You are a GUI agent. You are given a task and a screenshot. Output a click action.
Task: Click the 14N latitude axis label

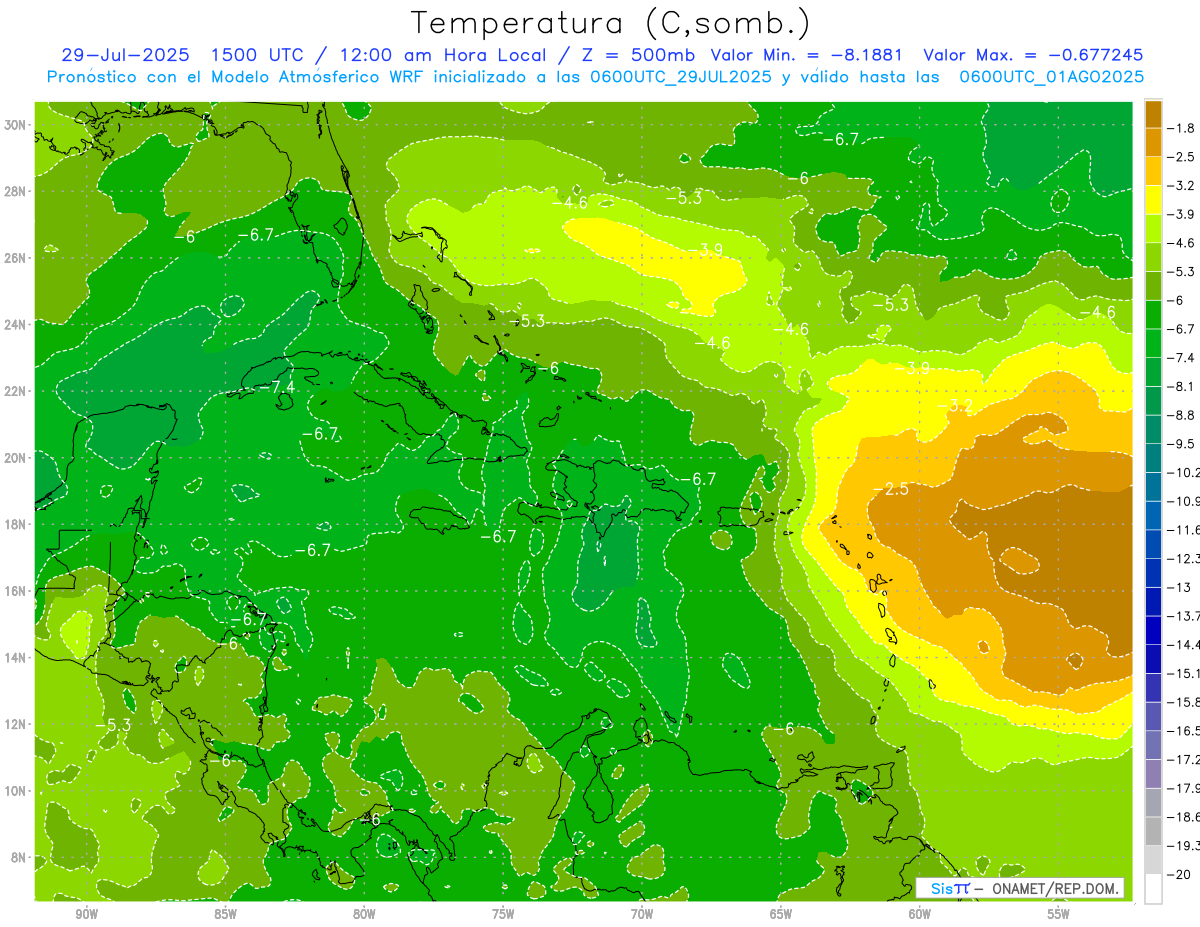[17, 657]
